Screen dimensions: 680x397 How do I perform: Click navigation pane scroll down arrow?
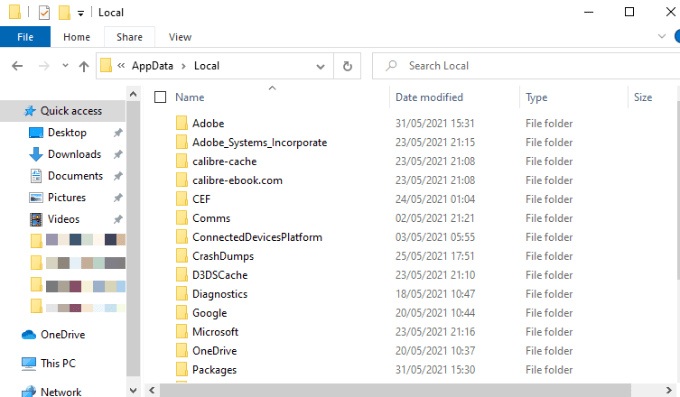pyautogui.click(x=133, y=390)
